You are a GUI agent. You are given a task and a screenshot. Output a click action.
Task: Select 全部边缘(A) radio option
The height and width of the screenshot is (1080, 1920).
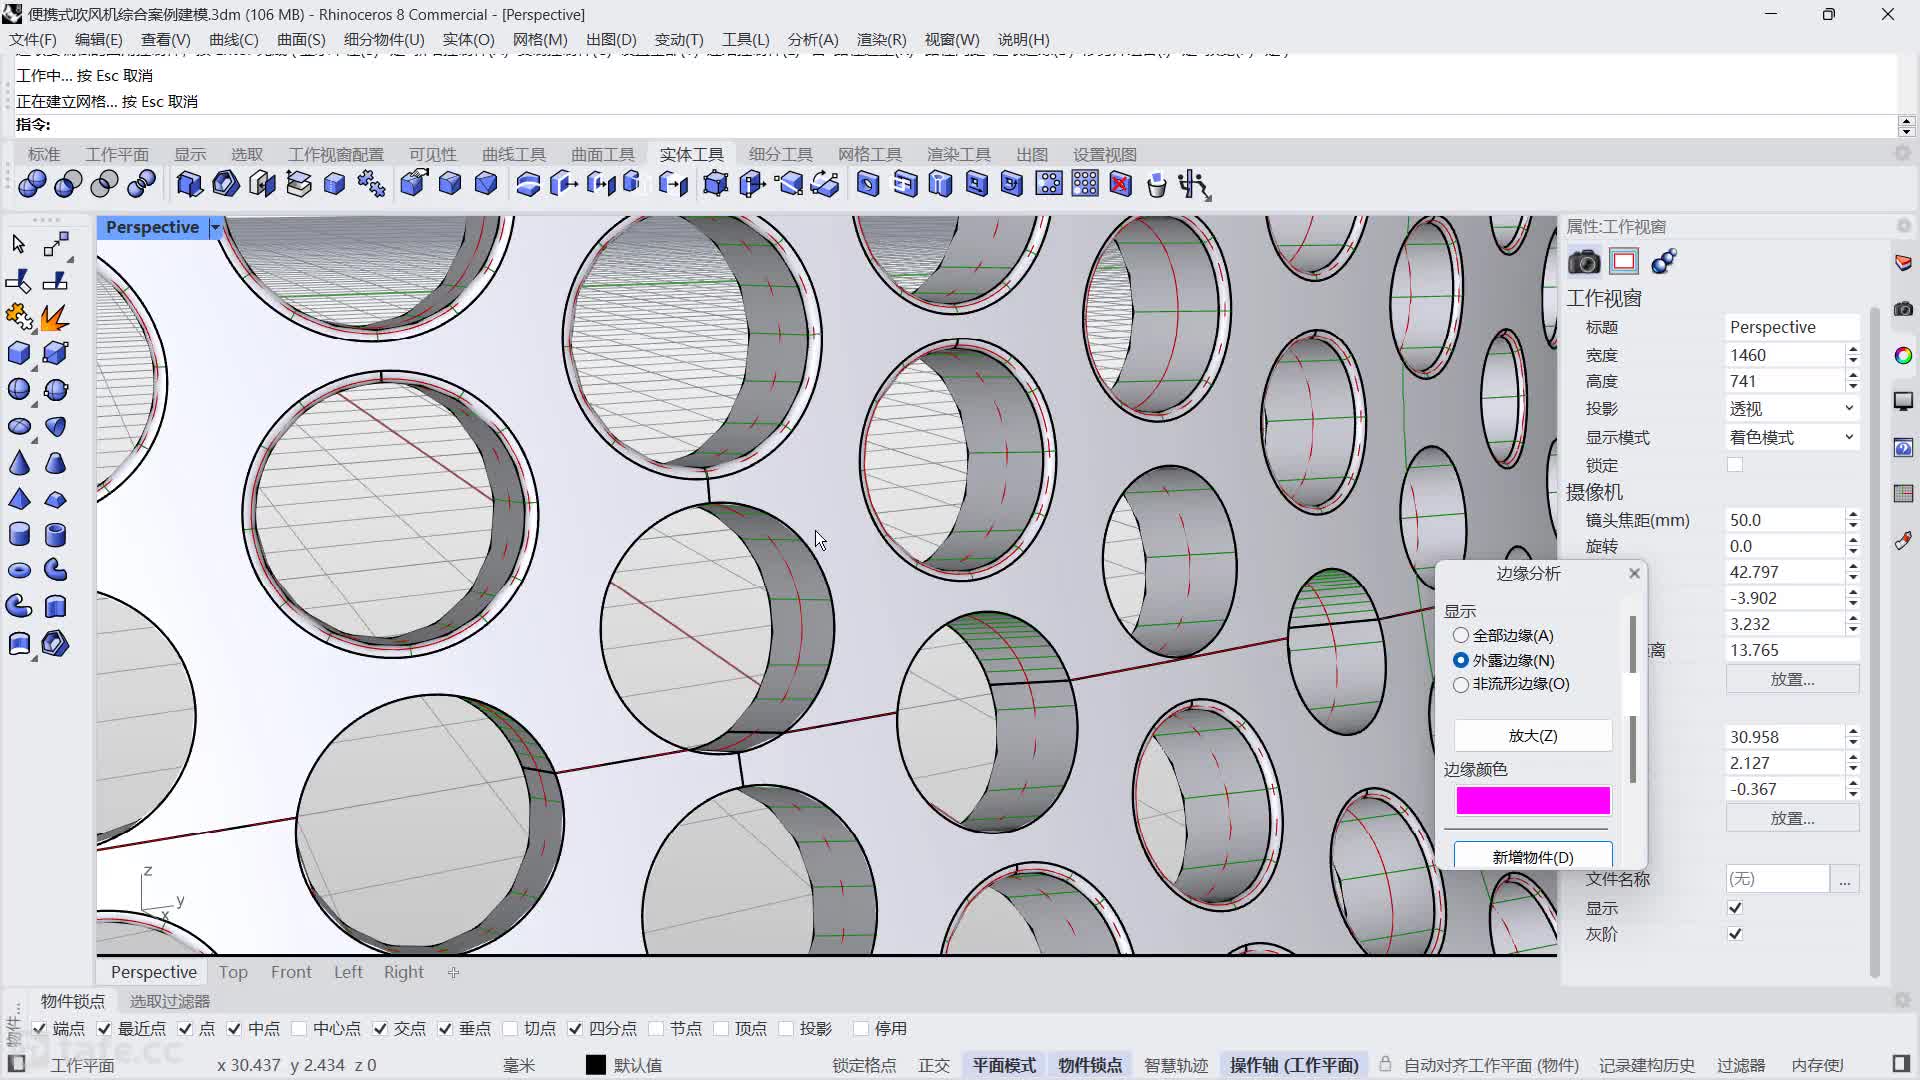coord(1461,635)
